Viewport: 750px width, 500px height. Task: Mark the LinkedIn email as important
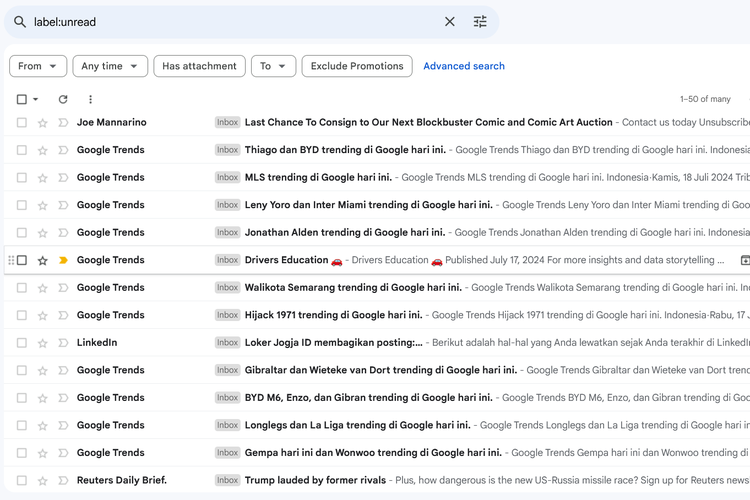[63, 343]
